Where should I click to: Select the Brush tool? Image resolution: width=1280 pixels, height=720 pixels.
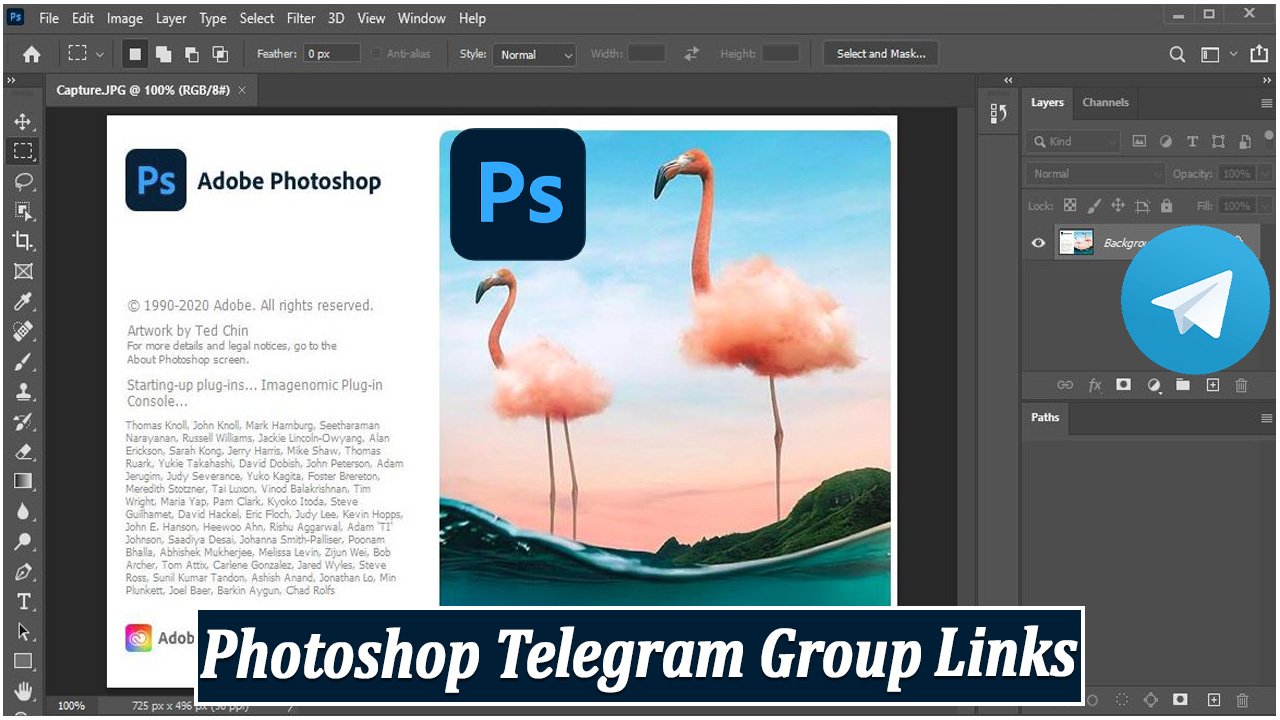[22, 361]
